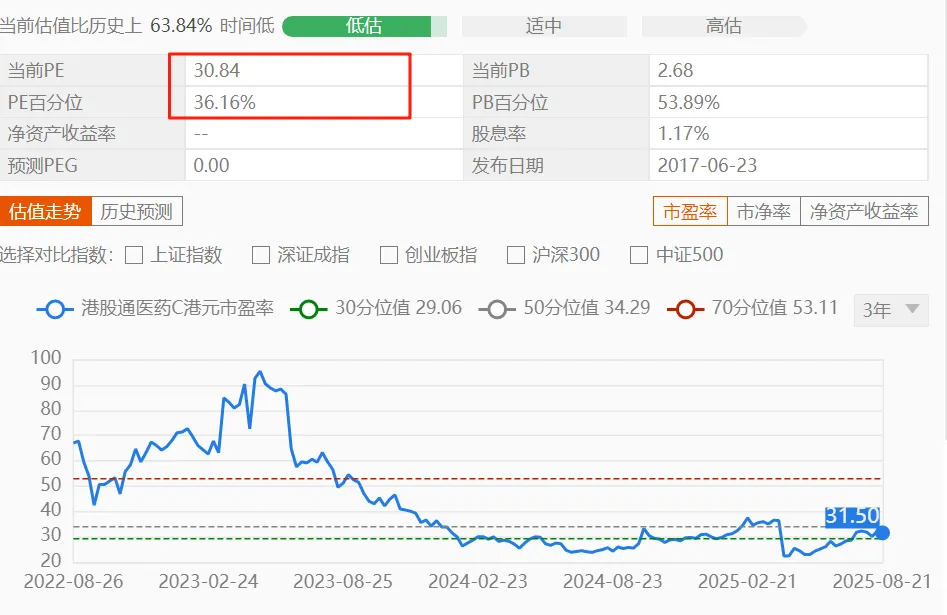Viewport: 947px width, 615px height.
Task: Click the blue endpoint dot on chart
Action: pos(882,533)
